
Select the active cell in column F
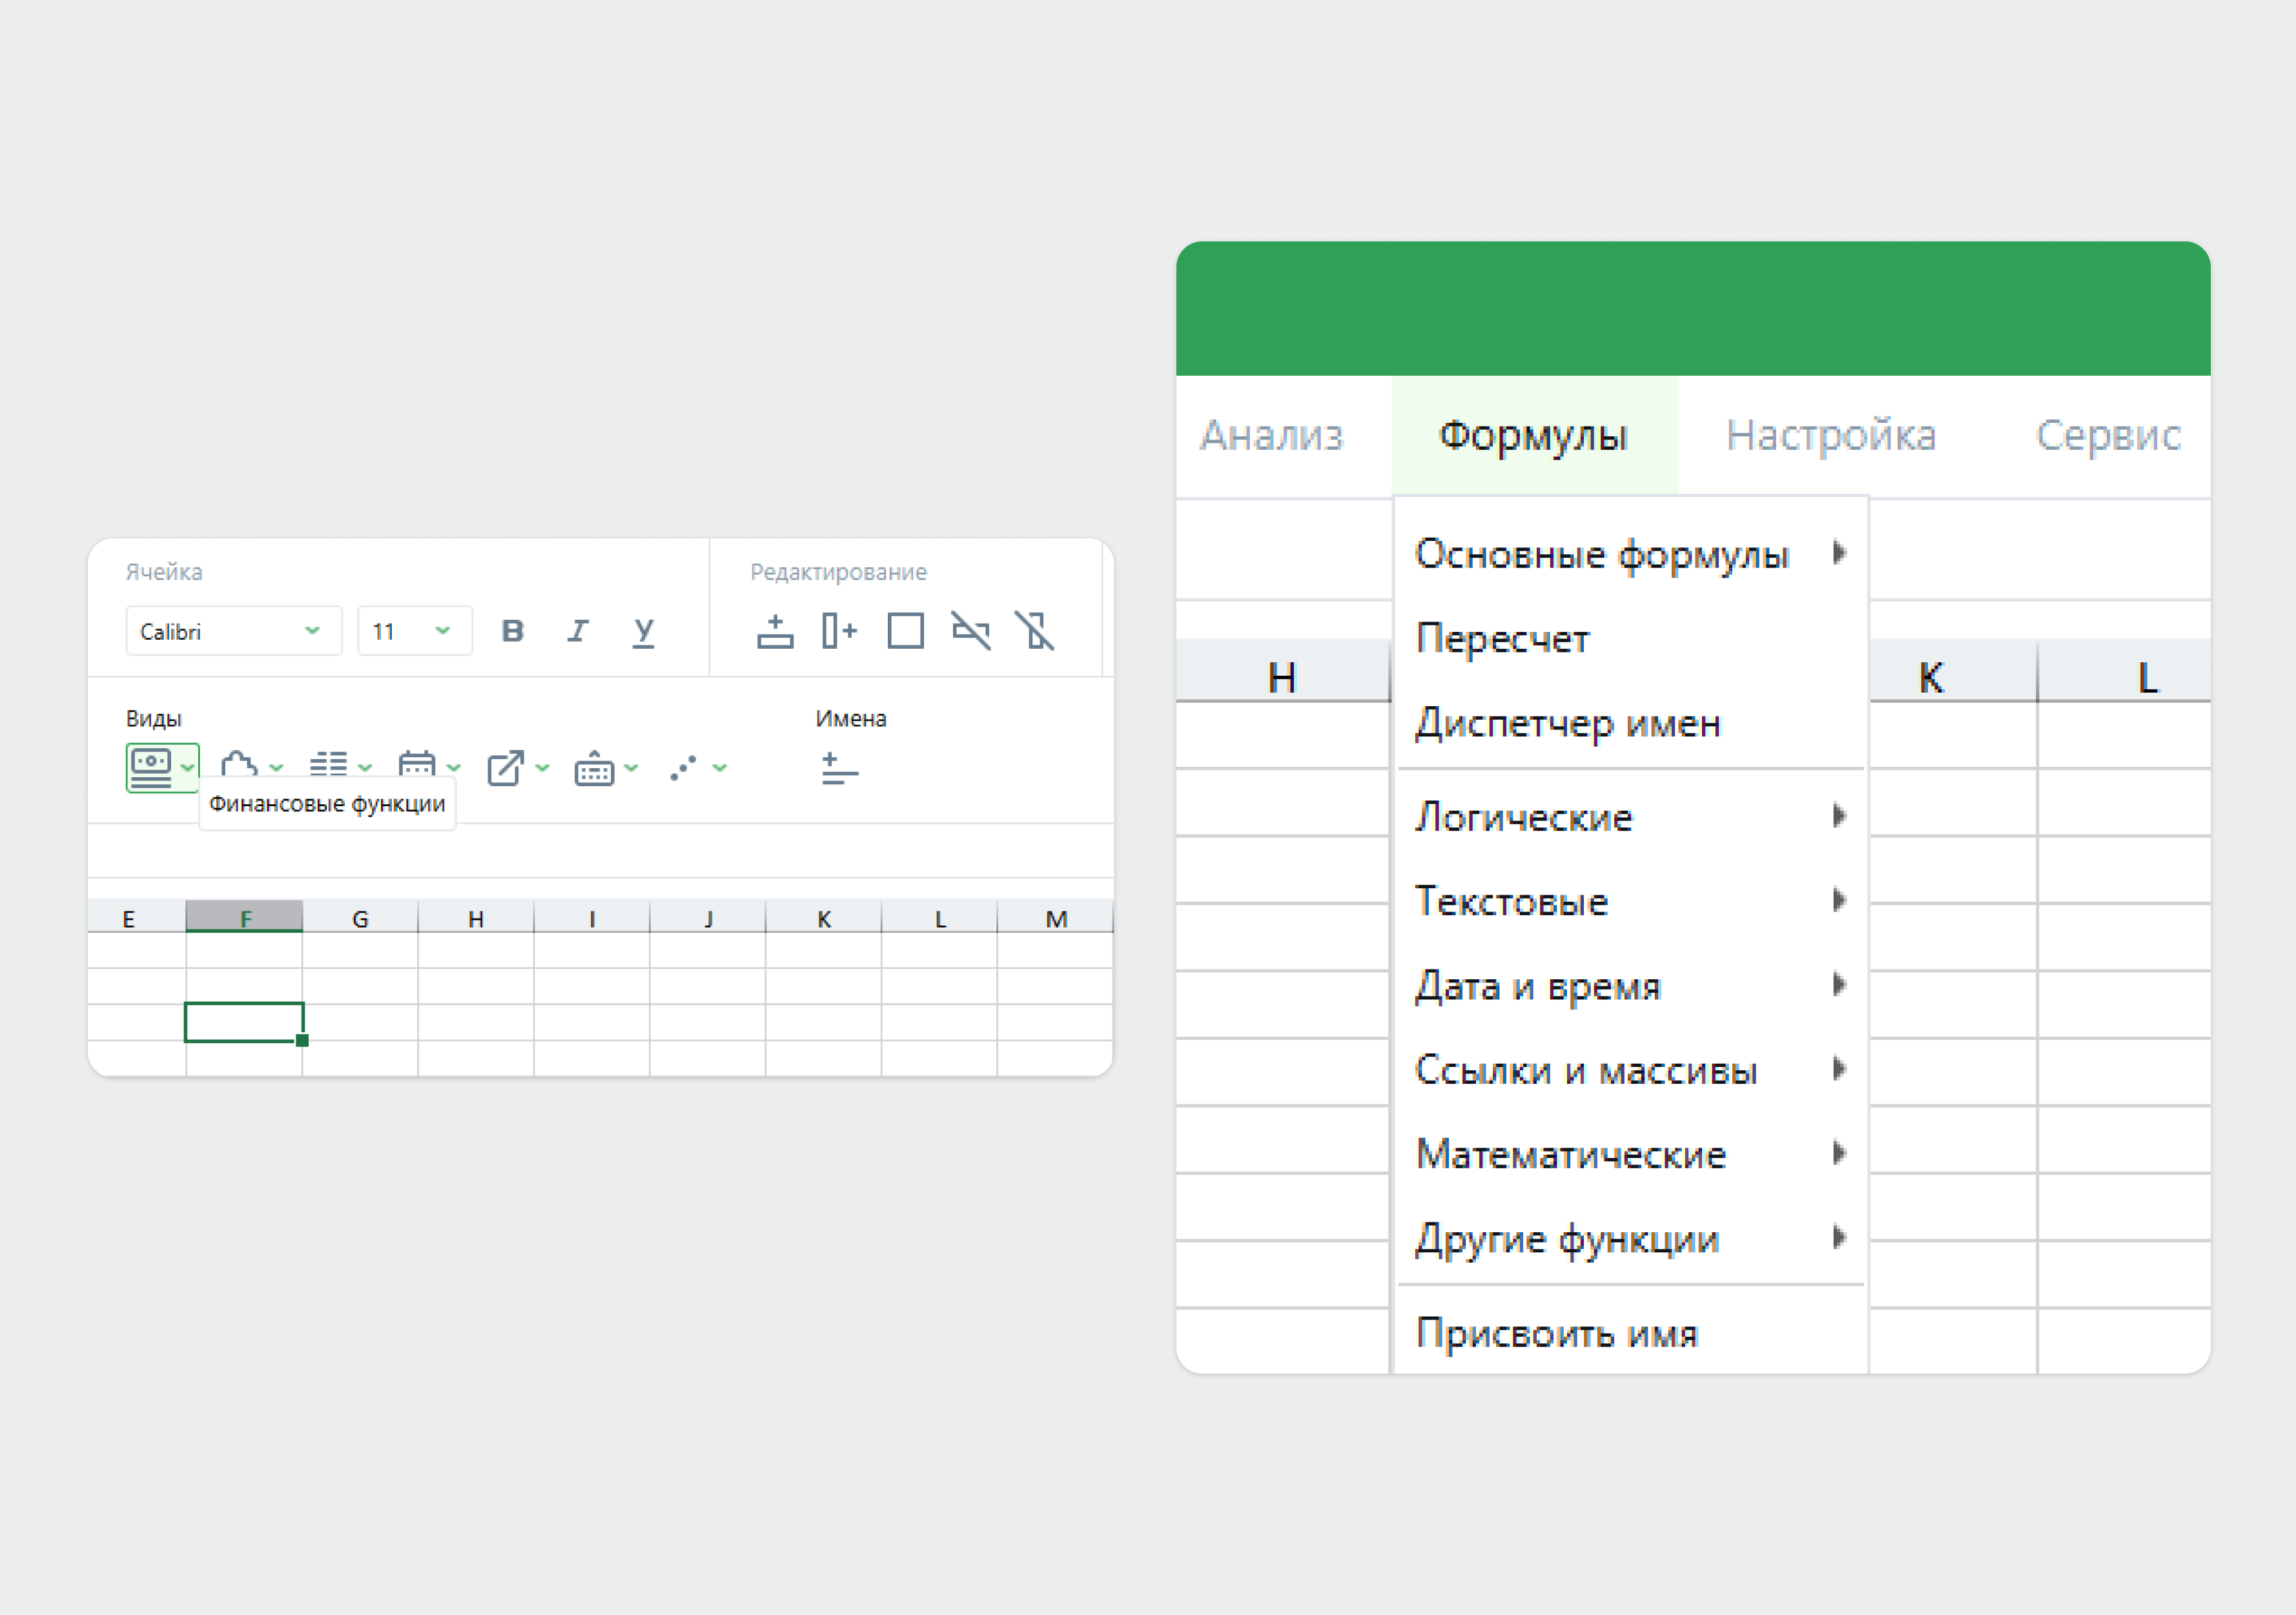244,1022
